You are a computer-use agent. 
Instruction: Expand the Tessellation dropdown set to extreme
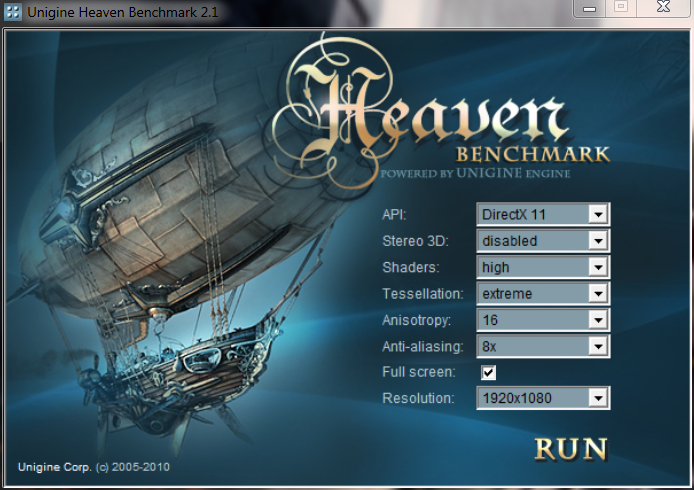tap(543, 293)
